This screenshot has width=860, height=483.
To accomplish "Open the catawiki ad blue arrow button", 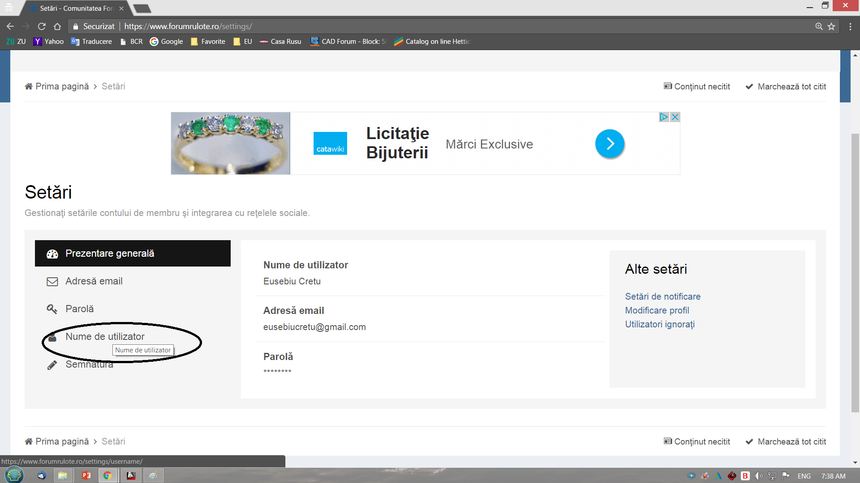I will [x=610, y=144].
